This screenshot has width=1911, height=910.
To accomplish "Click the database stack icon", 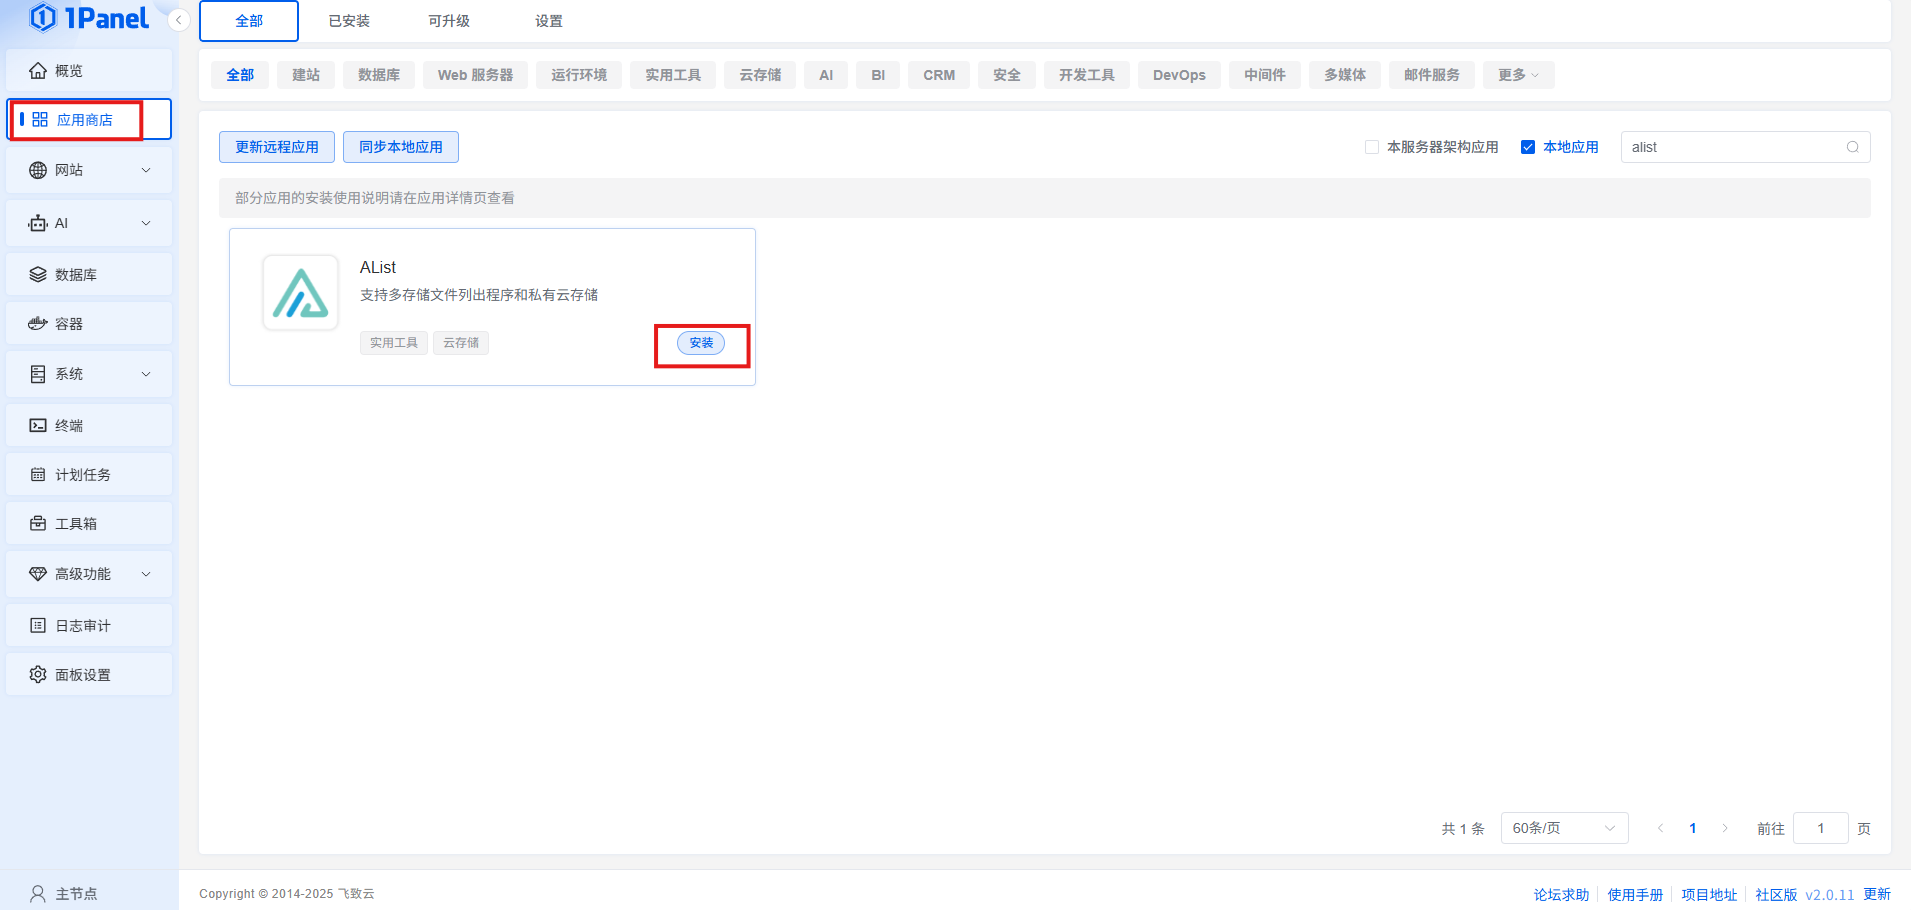I will click(x=38, y=275).
